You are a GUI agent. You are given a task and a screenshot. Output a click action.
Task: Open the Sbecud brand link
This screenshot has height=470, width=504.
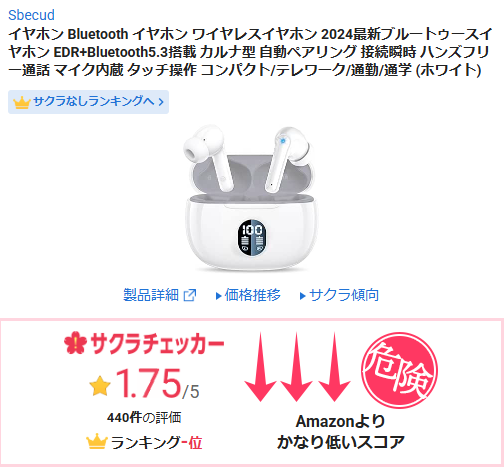tap(31, 15)
